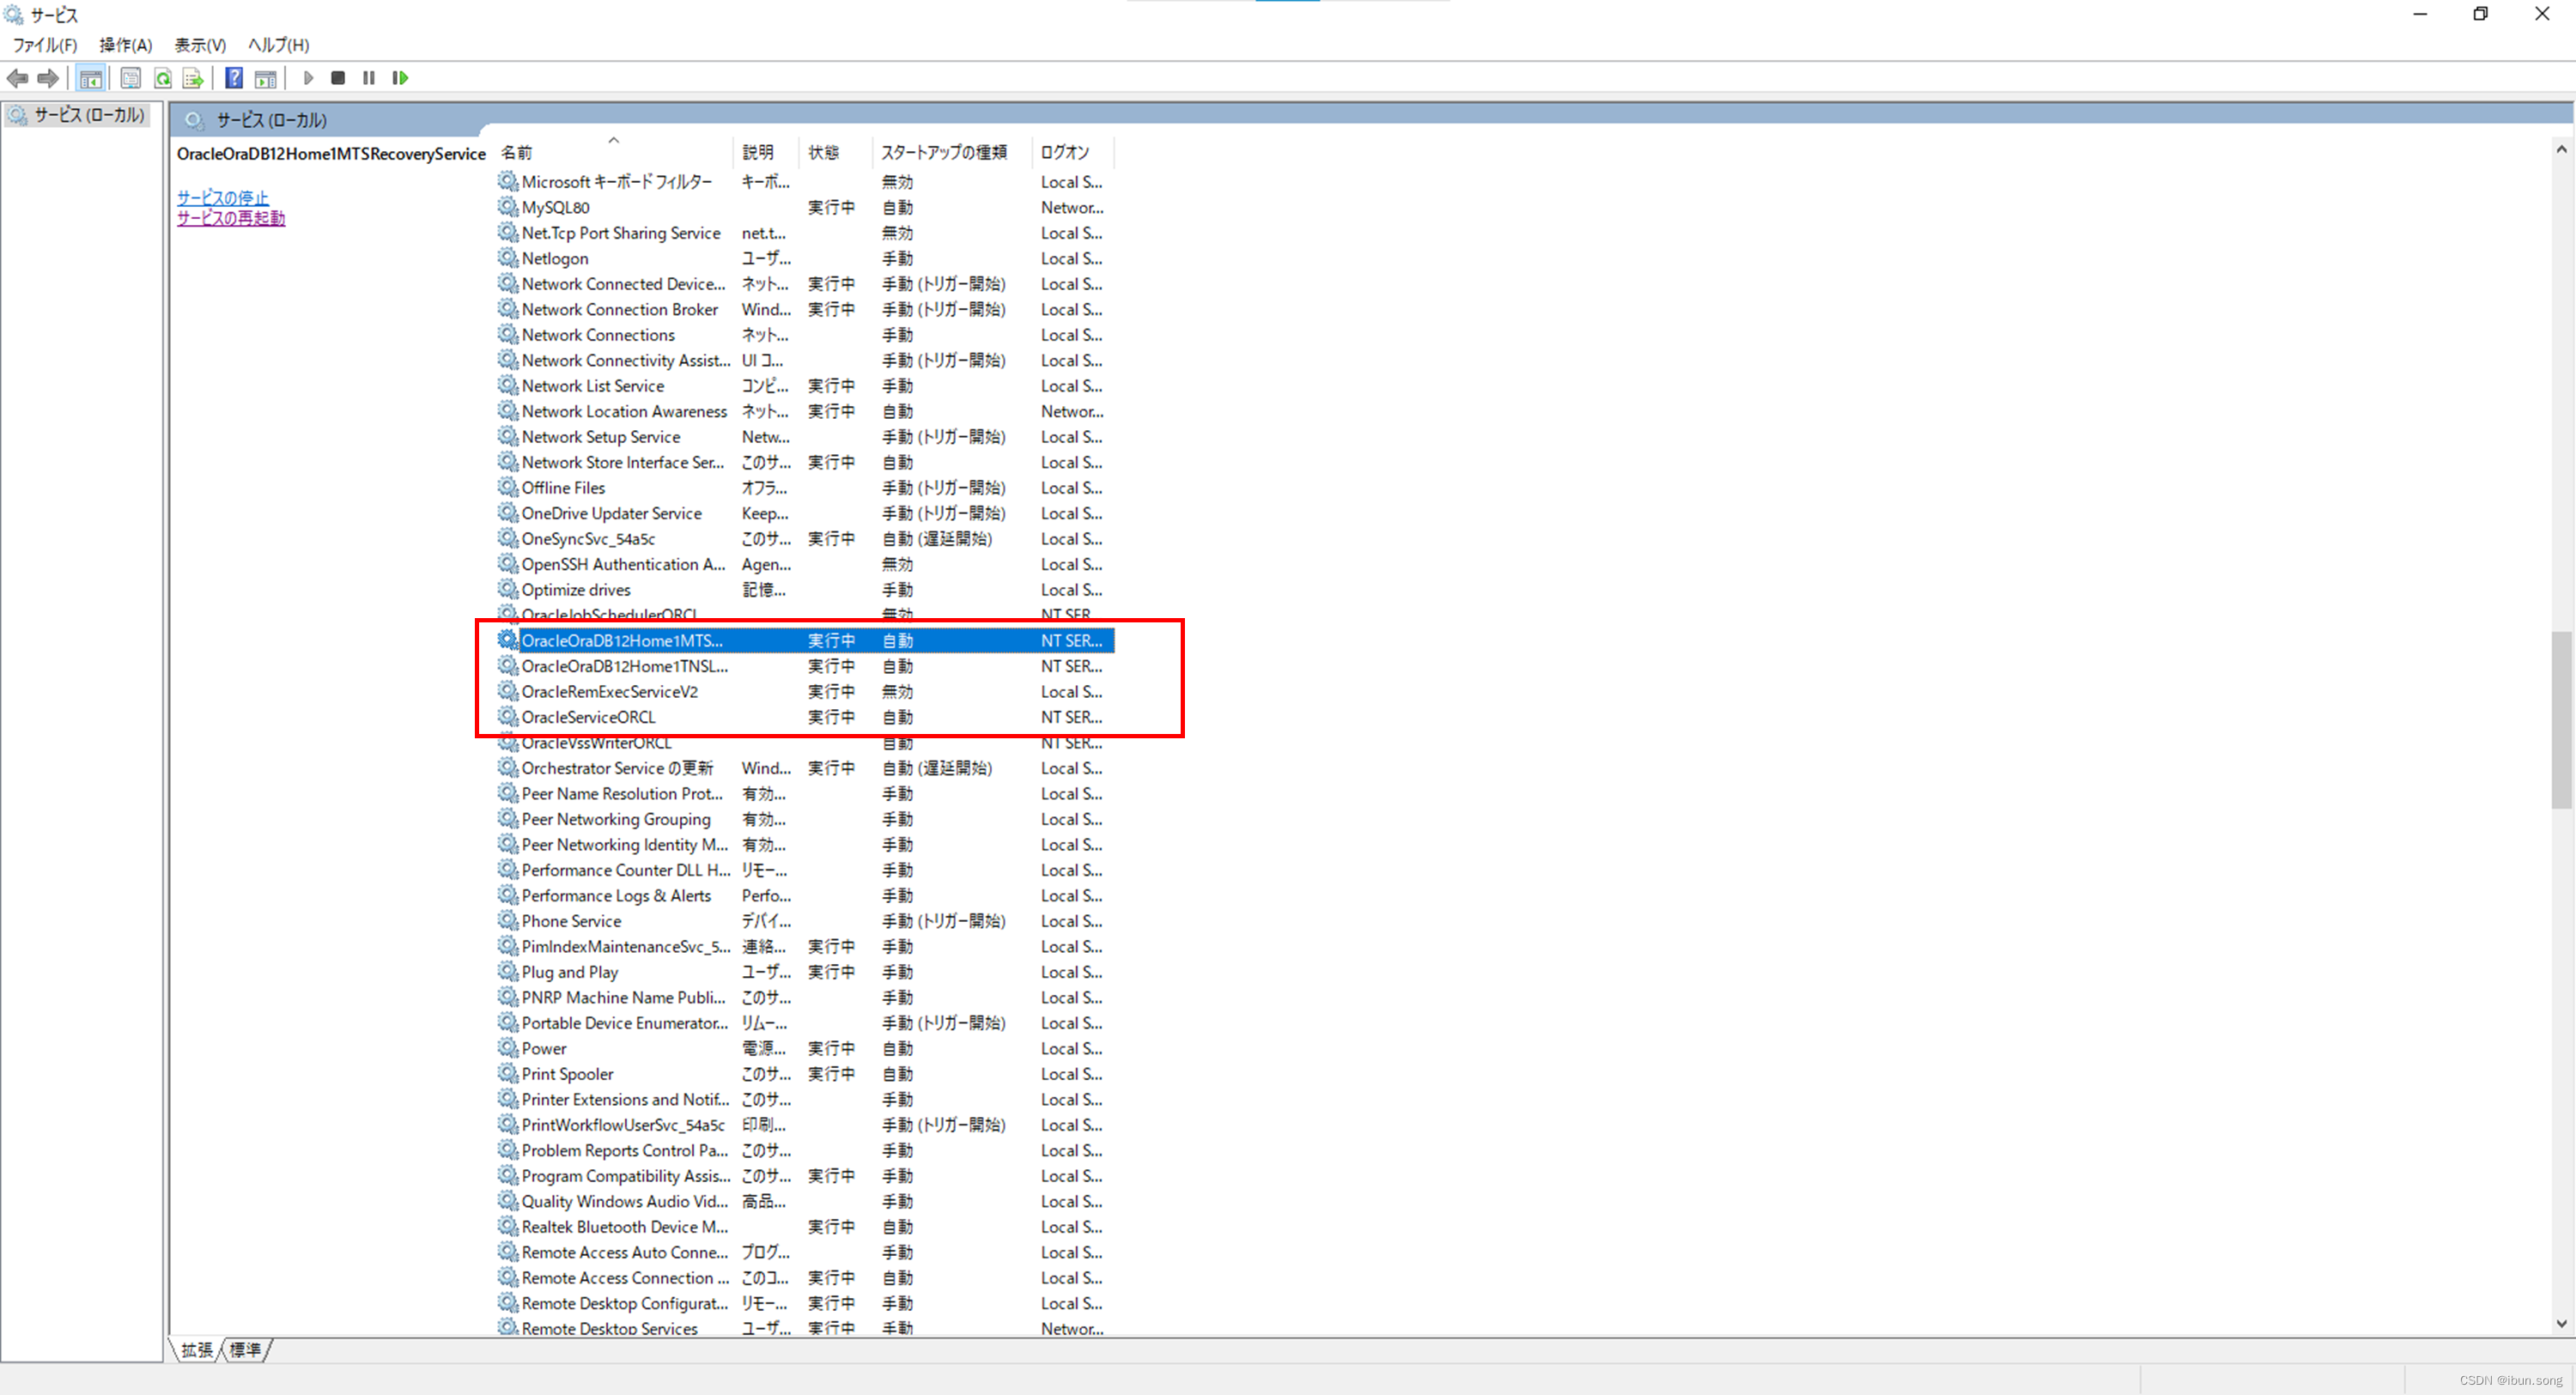Click the Back arrow toolbar icon

point(17,78)
